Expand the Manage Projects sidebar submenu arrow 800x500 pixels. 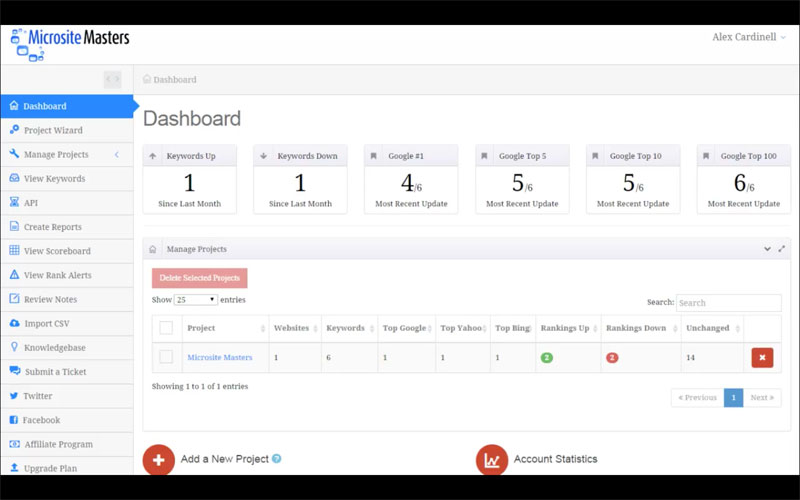[117, 154]
